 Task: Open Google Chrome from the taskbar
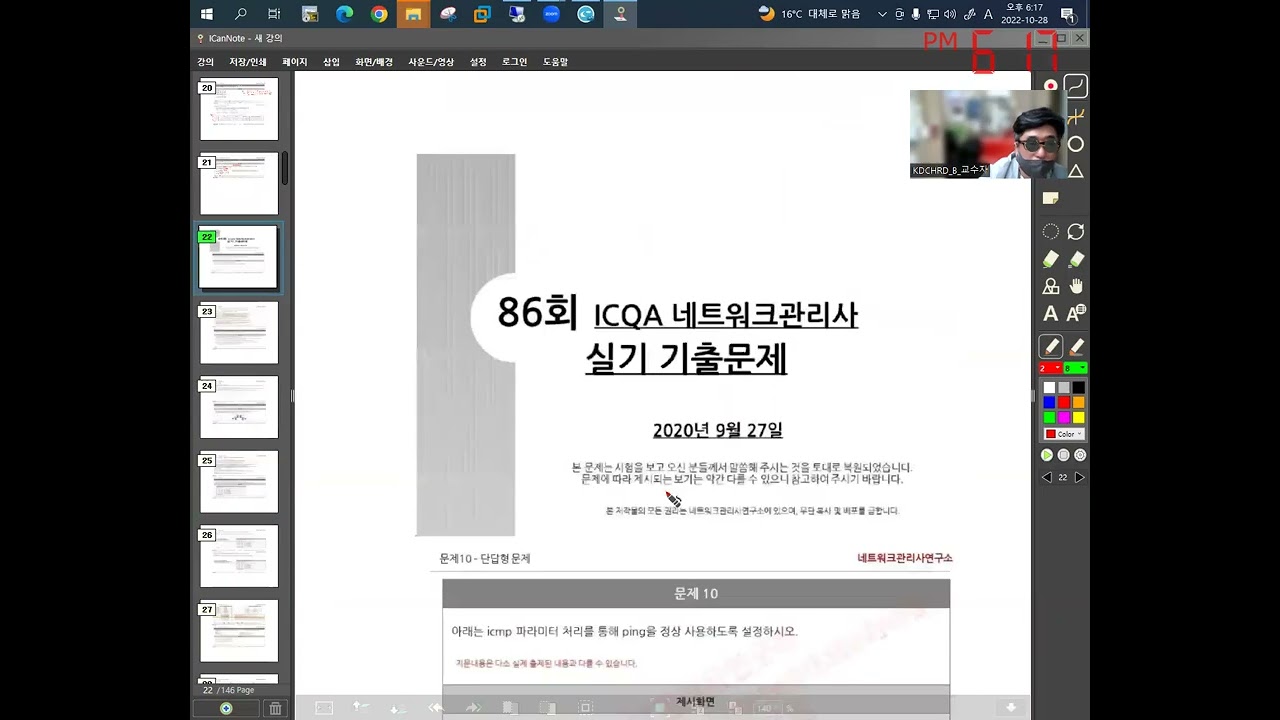point(379,14)
